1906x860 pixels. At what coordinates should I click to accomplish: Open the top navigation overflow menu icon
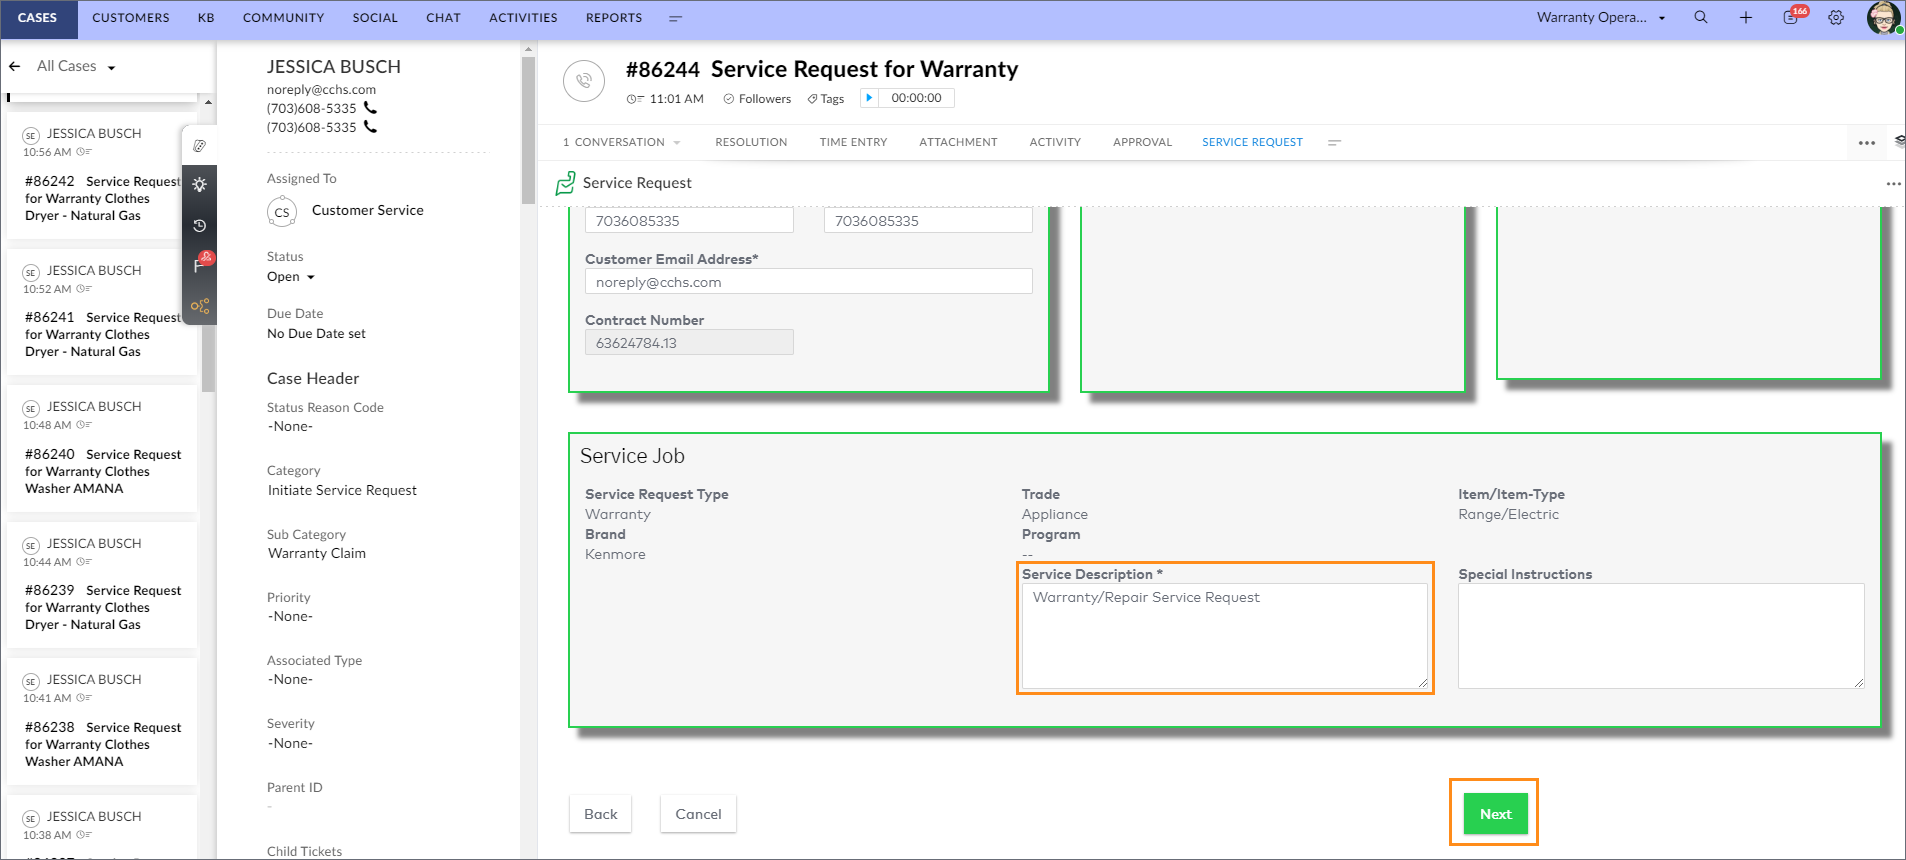[x=675, y=18]
